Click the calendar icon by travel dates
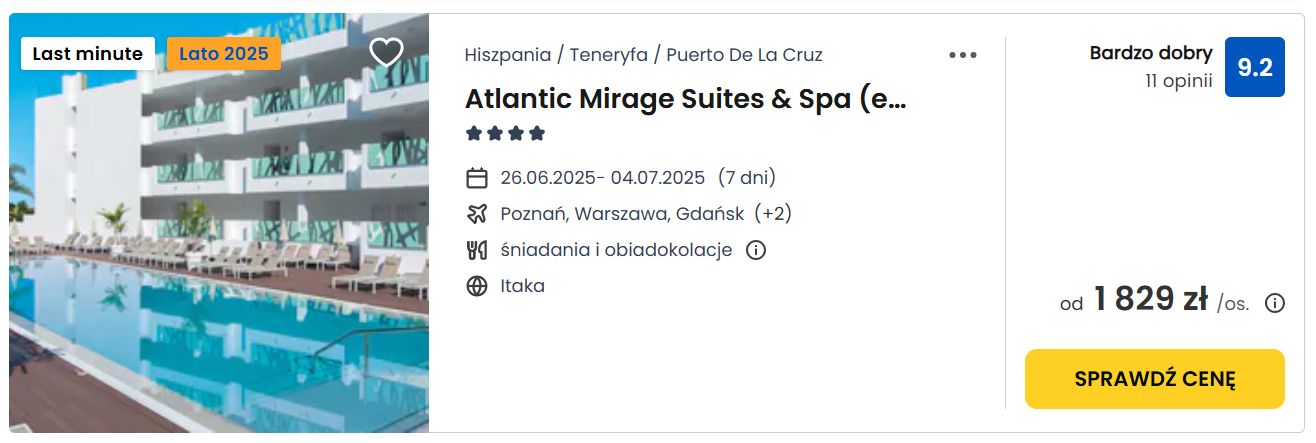The height and width of the screenshot is (443, 1316). click(477, 178)
